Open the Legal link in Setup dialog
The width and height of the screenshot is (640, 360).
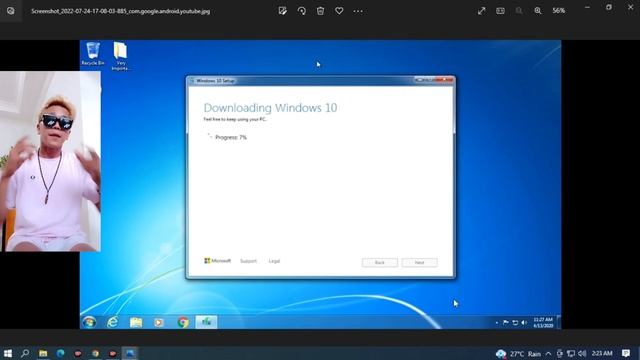tap(274, 261)
